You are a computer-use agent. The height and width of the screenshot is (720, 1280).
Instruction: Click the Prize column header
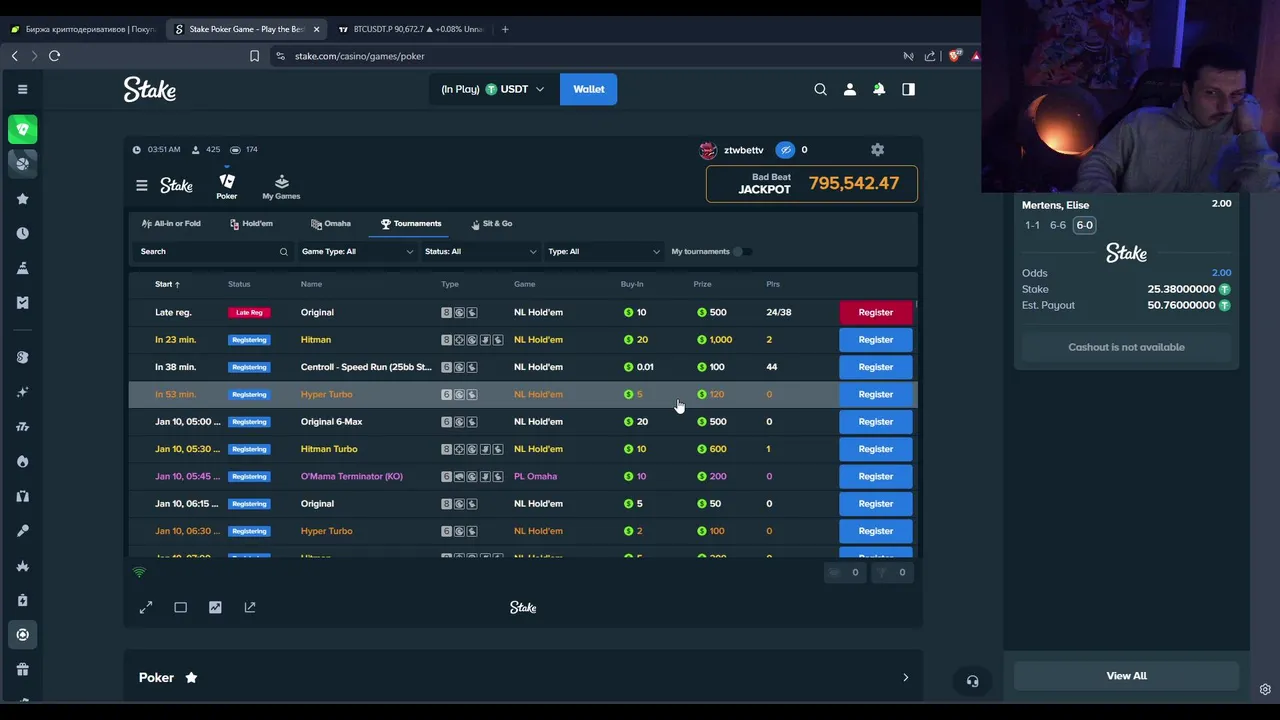tap(702, 284)
